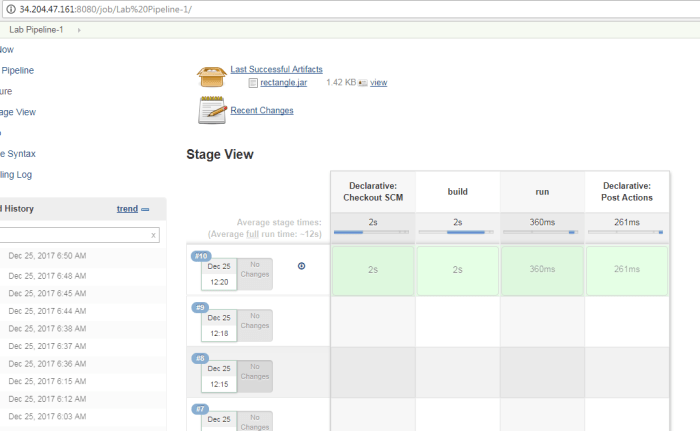Download the rectangle.jar artifact
The width and height of the screenshot is (700, 431).
point(283,83)
